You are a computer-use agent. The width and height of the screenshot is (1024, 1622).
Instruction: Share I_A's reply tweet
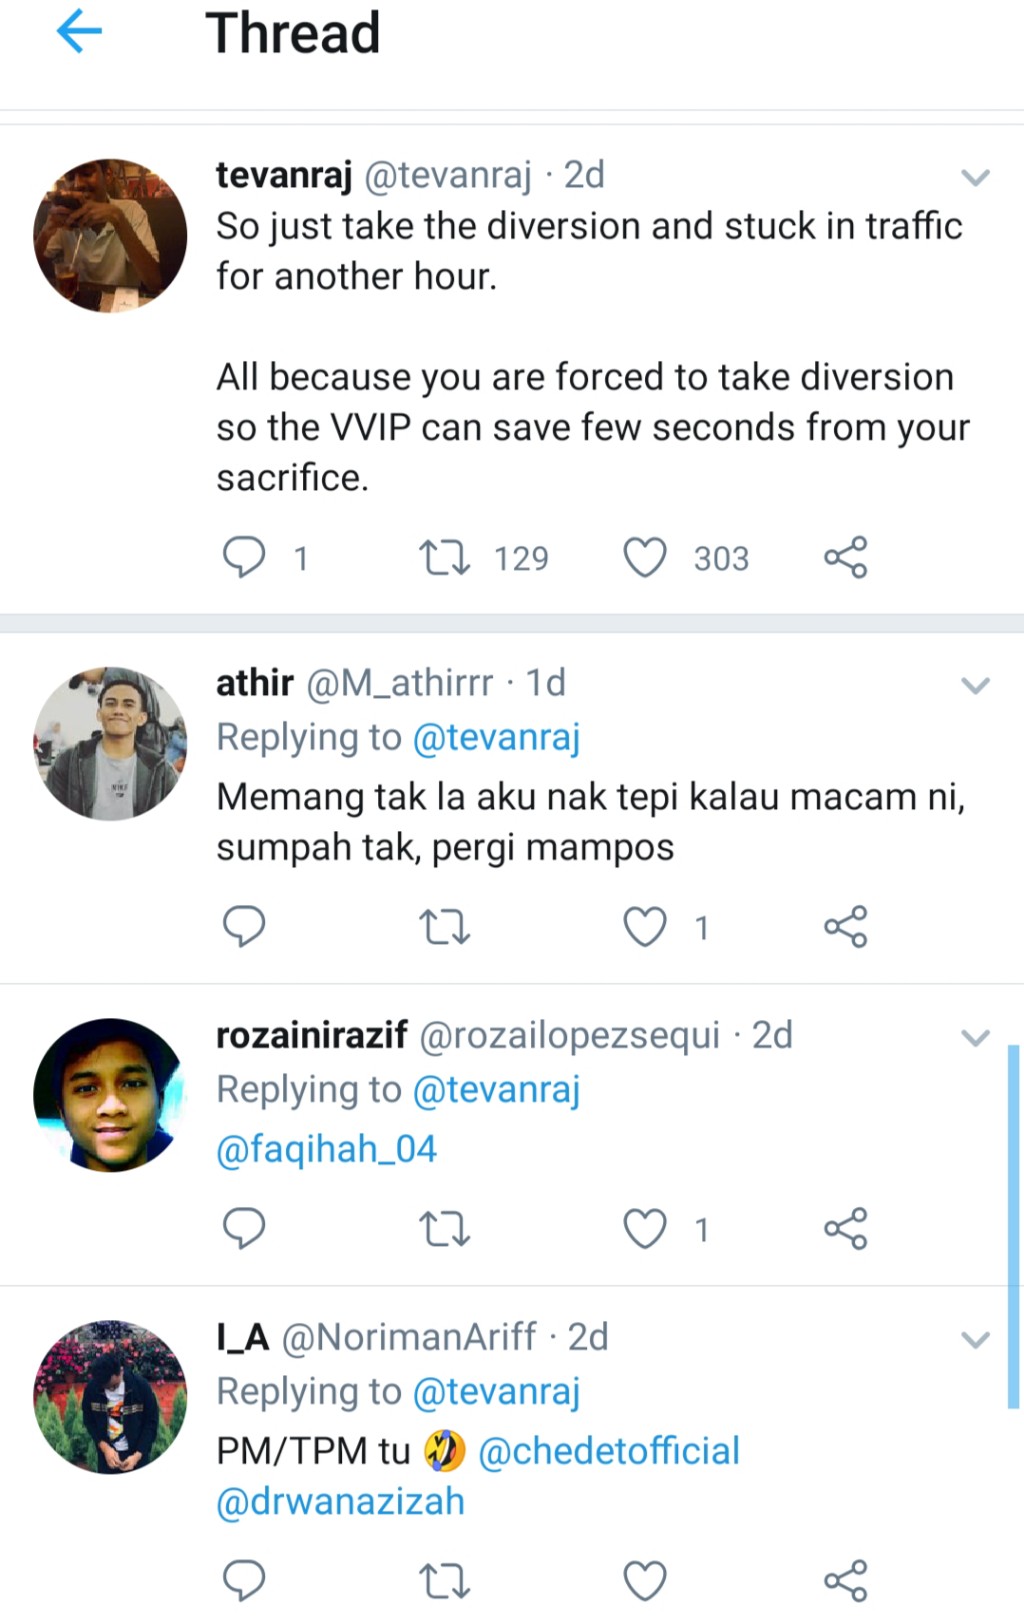[x=846, y=1581]
